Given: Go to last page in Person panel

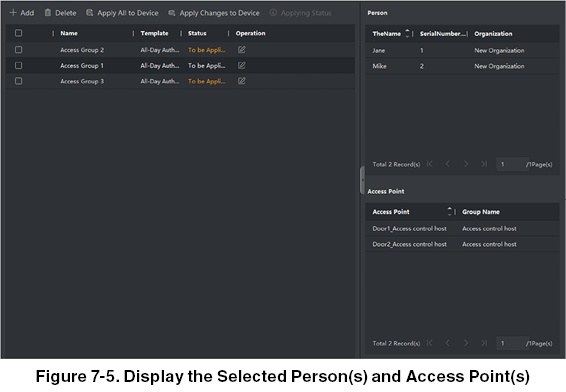Looking at the screenshot, I should point(484,164).
